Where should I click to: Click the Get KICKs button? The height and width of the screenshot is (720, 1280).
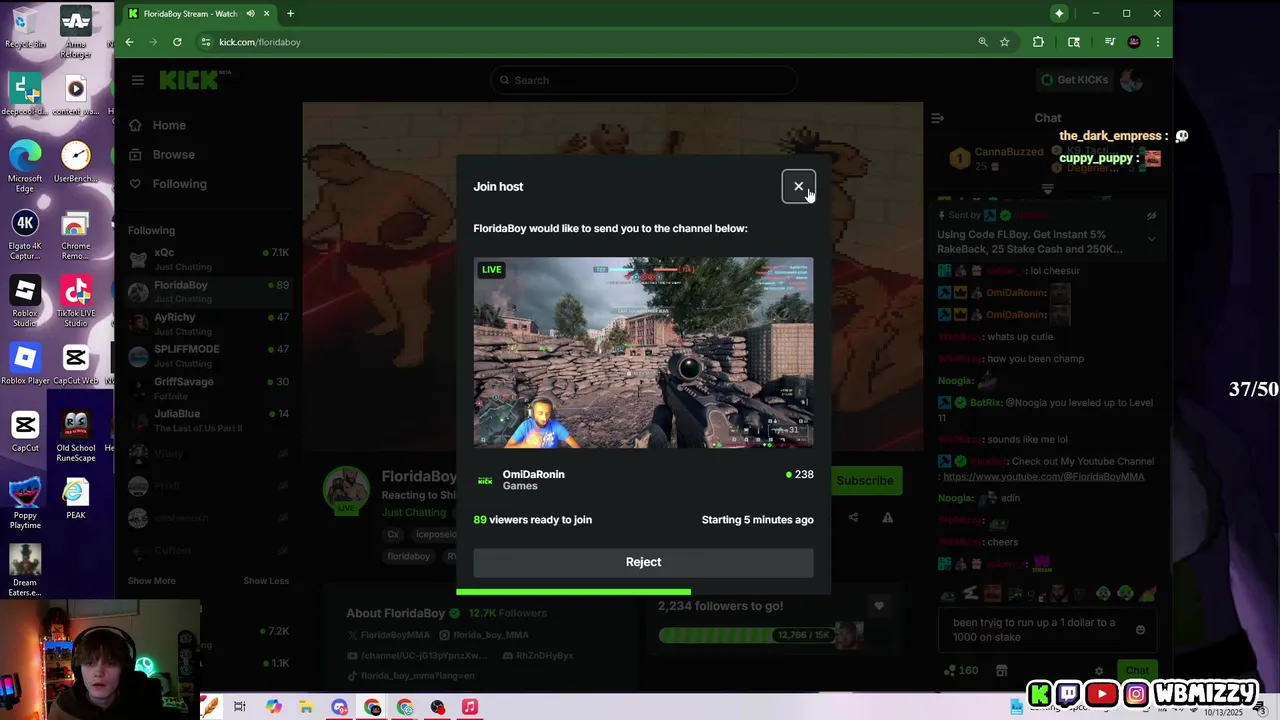pyautogui.click(x=1074, y=80)
